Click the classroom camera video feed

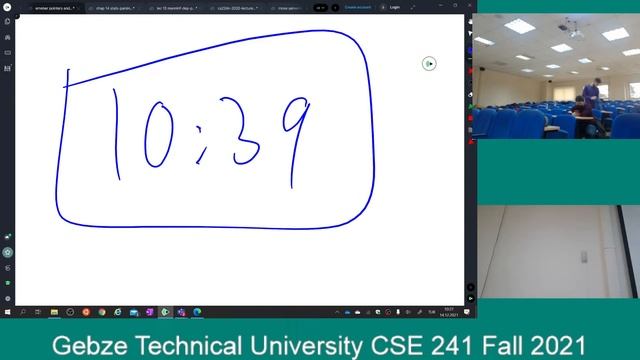(556, 76)
